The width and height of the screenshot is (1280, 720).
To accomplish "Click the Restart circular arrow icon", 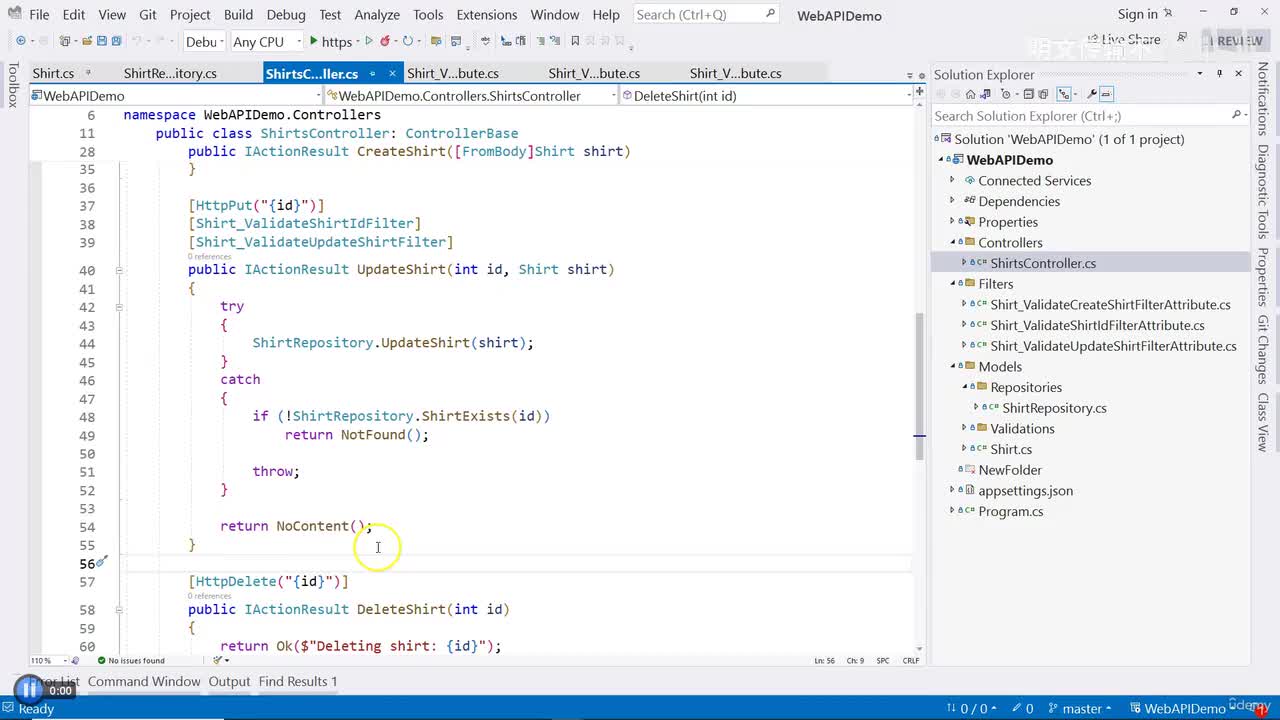I will (407, 41).
